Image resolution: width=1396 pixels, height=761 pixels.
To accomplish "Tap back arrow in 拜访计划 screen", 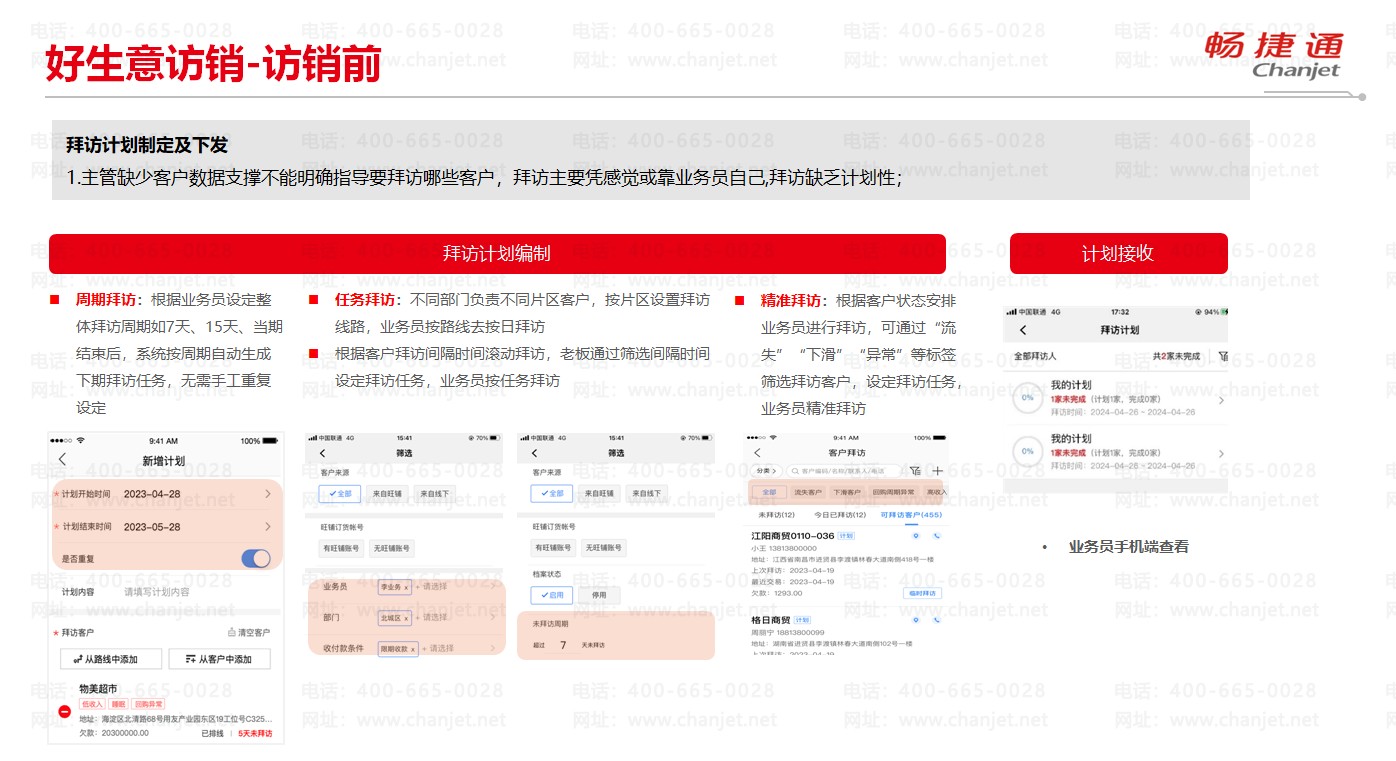I will tap(1022, 330).
